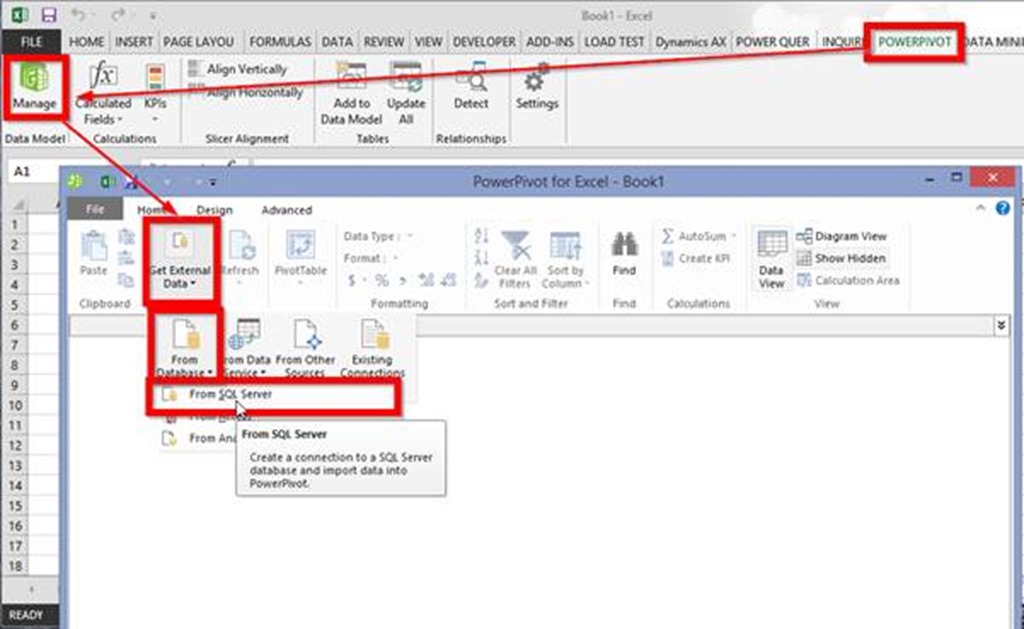Open the Get External Data dropdown

tap(180, 260)
